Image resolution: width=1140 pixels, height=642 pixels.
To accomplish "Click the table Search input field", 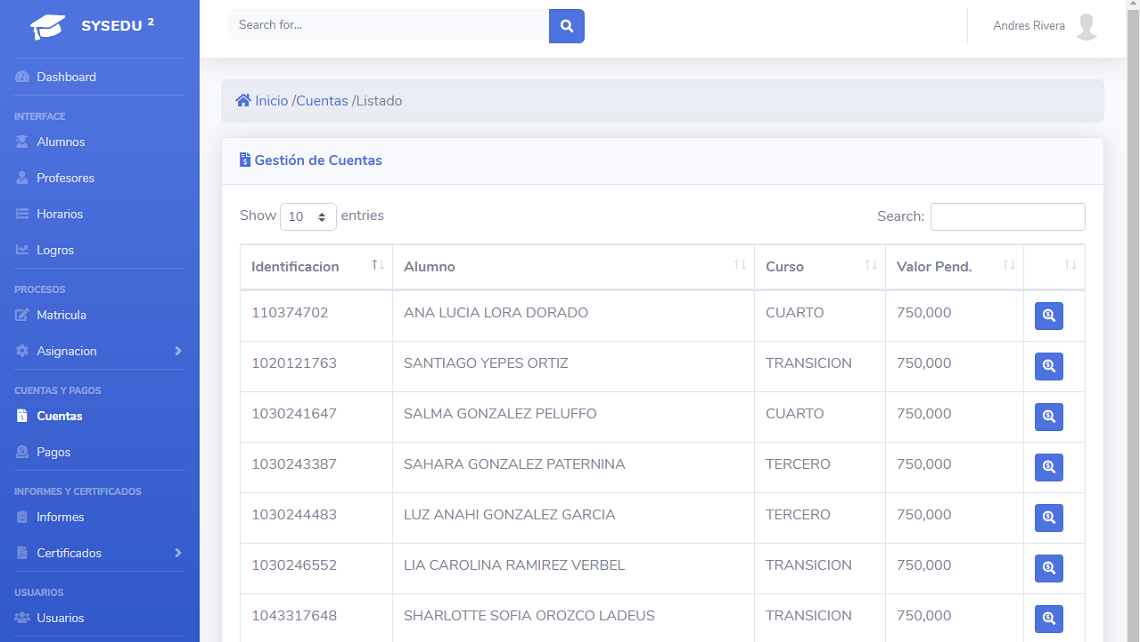I will [1007, 217].
